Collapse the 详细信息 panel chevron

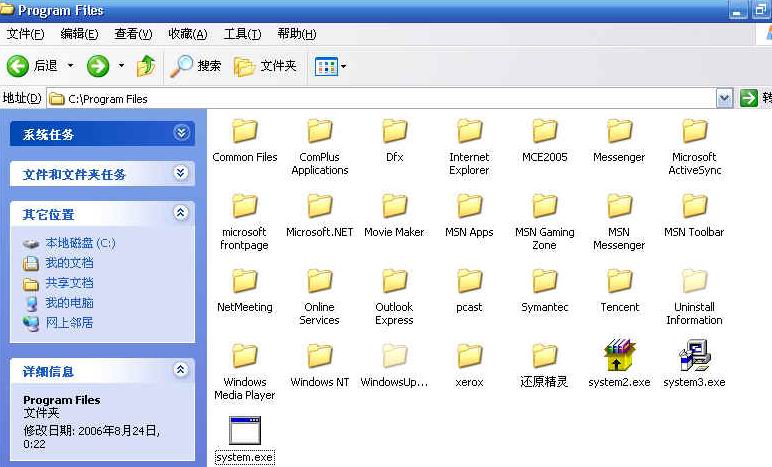pyautogui.click(x=181, y=370)
